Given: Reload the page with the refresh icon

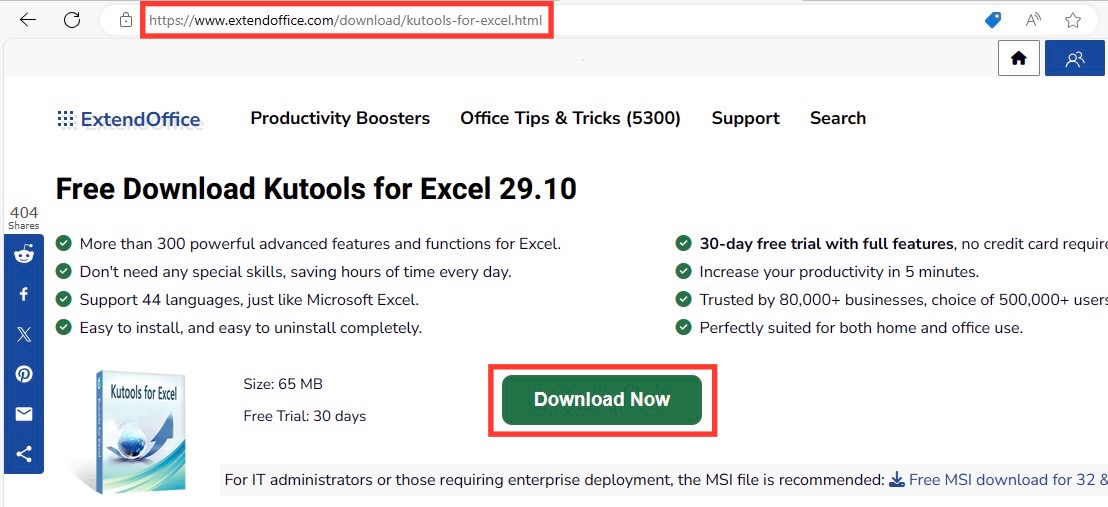Looking at the screenshot, I should click(x=72, y=21).
